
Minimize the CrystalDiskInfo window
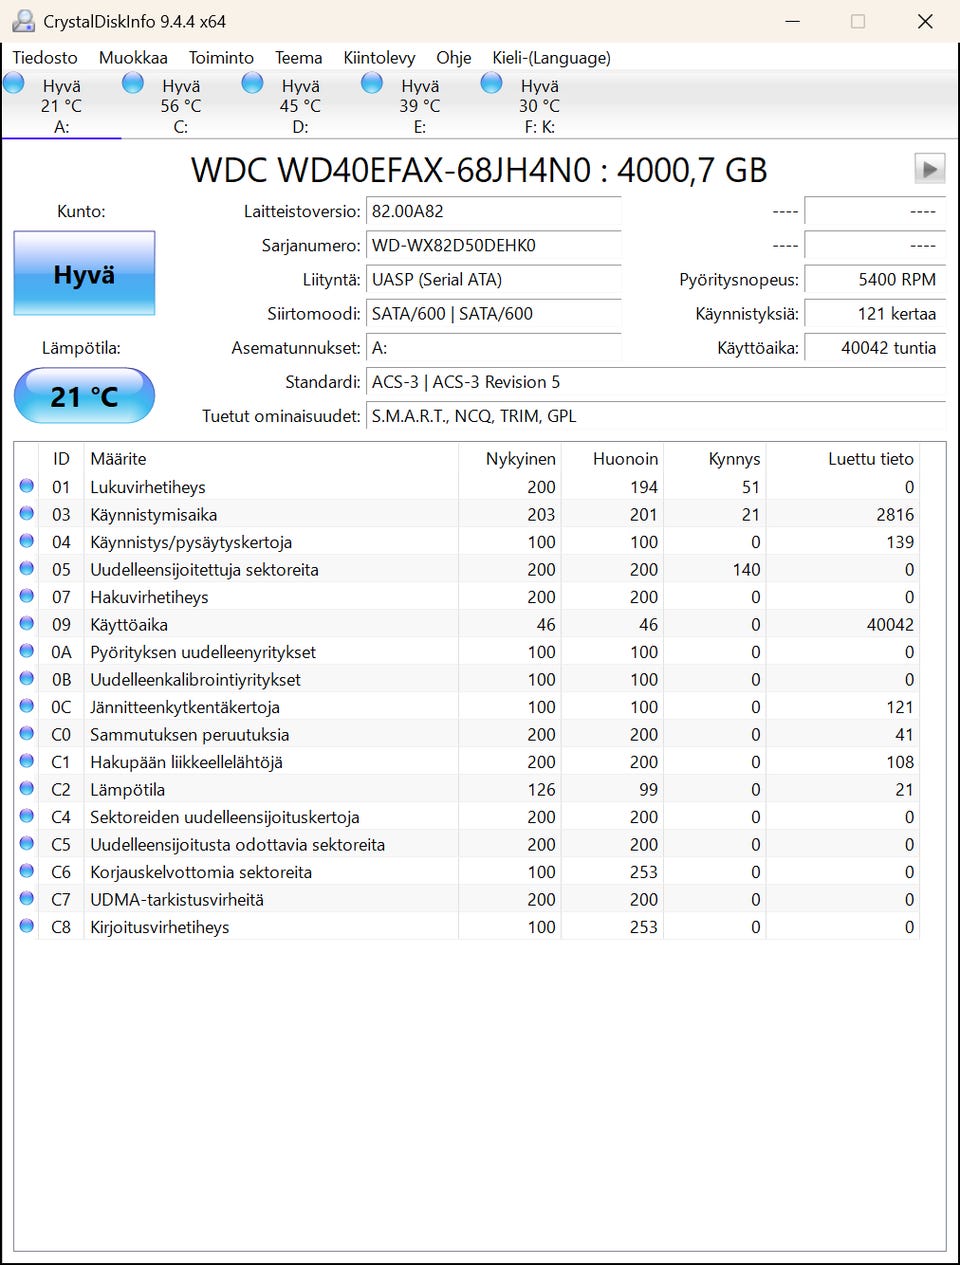tap(792, 21)
